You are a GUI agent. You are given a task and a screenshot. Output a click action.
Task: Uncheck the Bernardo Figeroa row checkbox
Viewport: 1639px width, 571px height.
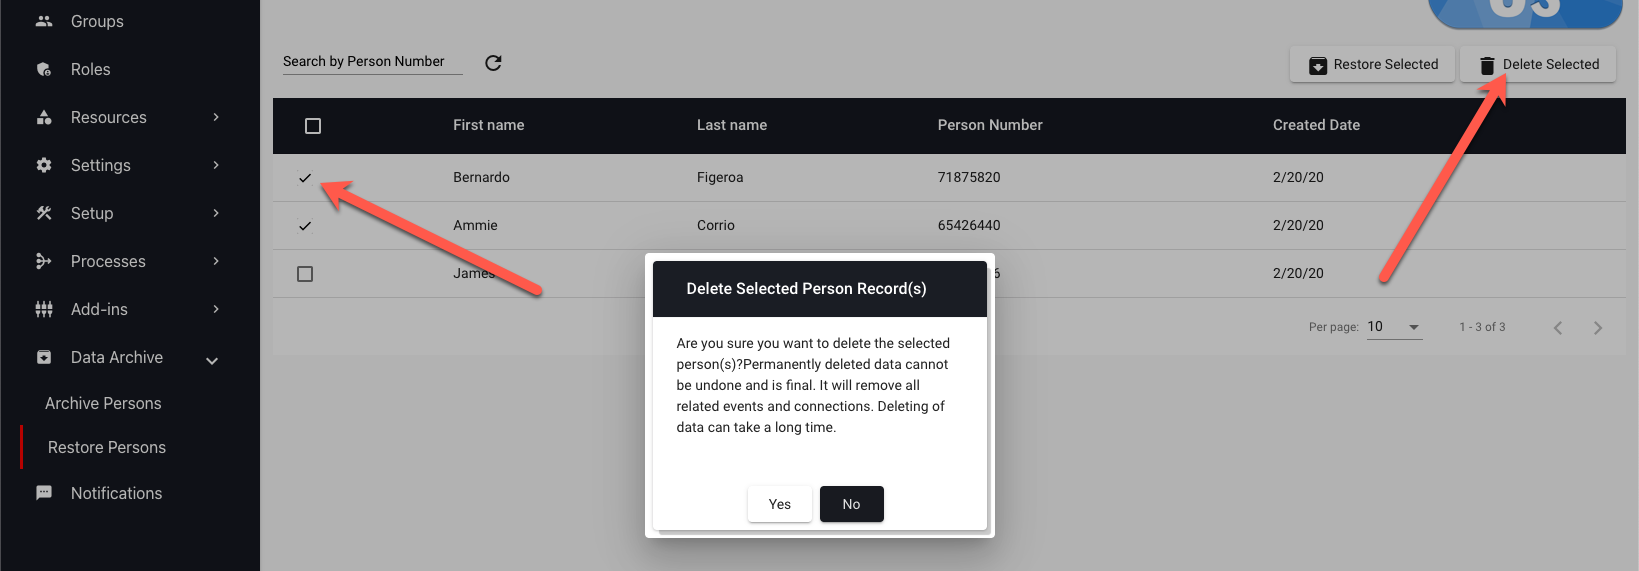pos(305,178)
